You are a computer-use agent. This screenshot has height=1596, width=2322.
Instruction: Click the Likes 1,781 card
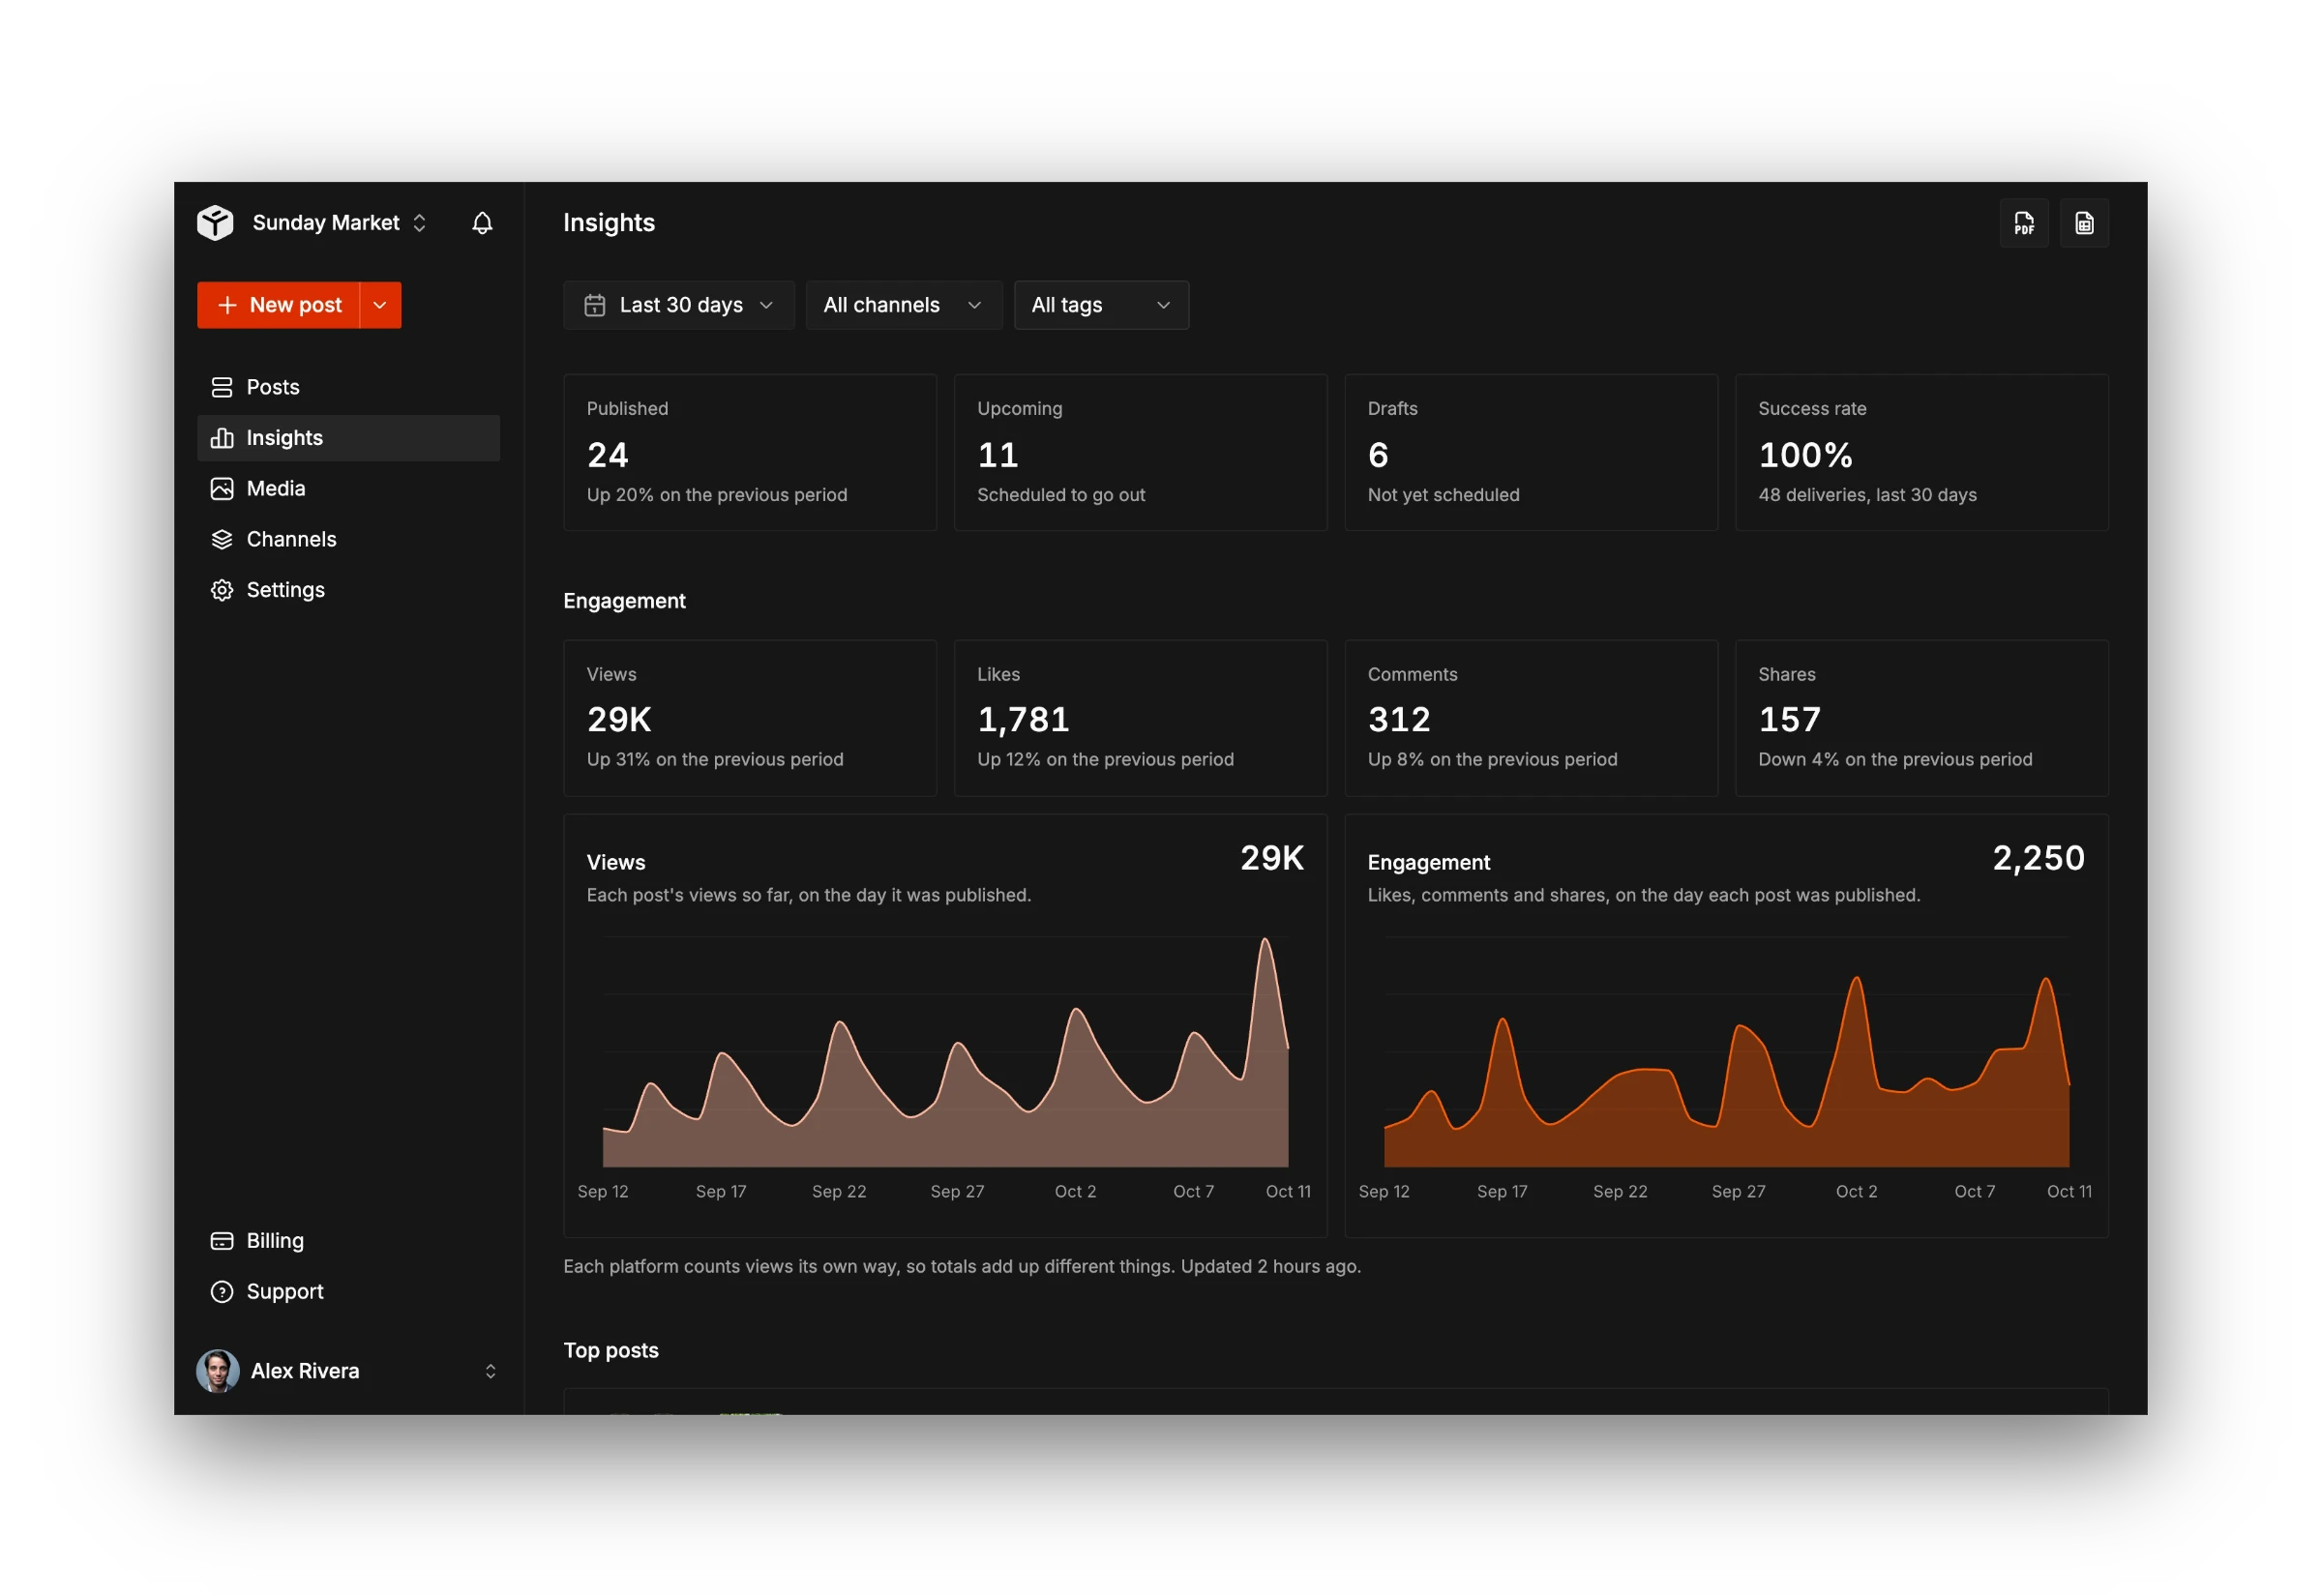point(1140,718)
